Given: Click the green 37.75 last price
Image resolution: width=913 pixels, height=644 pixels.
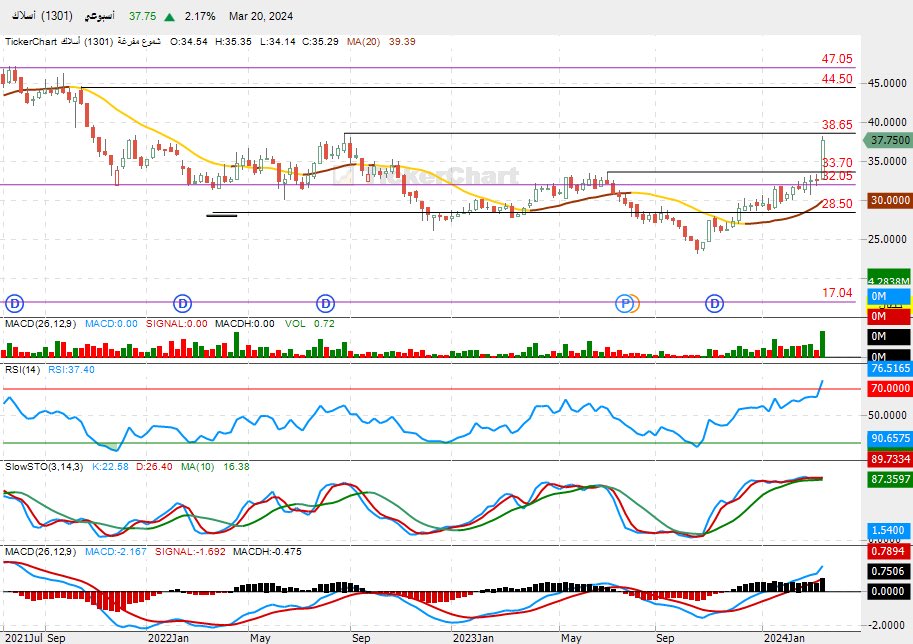Looking at the screenshot, I should [143, 16].
